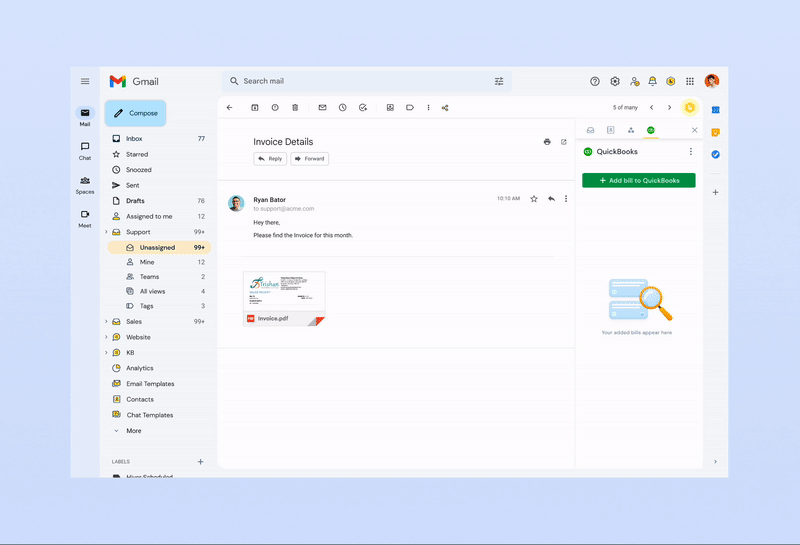Viewport: 800px width, 545px height.
Task: Add this email to tasks
Action: [363, 108]
